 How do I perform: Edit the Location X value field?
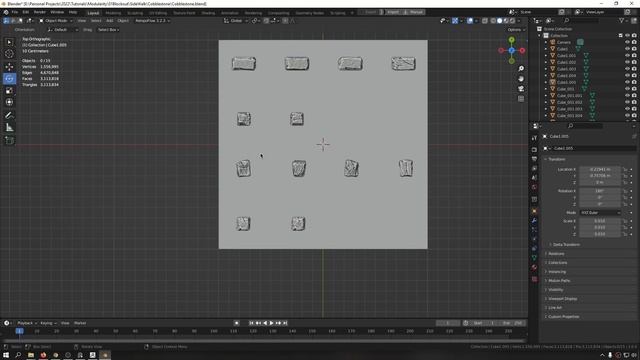[x=600, y=169]
